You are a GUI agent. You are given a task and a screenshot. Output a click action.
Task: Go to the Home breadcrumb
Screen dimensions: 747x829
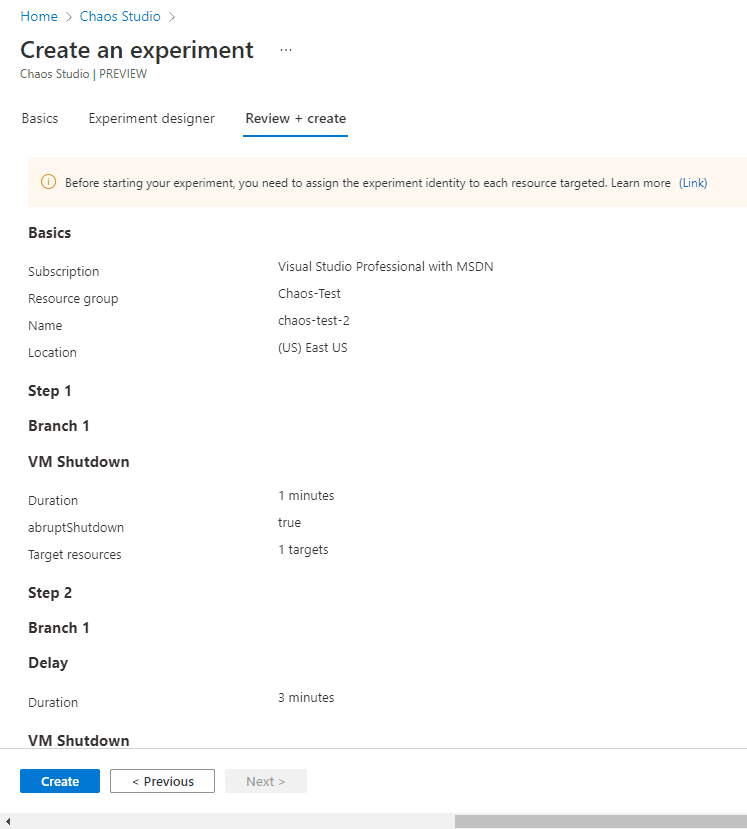39,16
